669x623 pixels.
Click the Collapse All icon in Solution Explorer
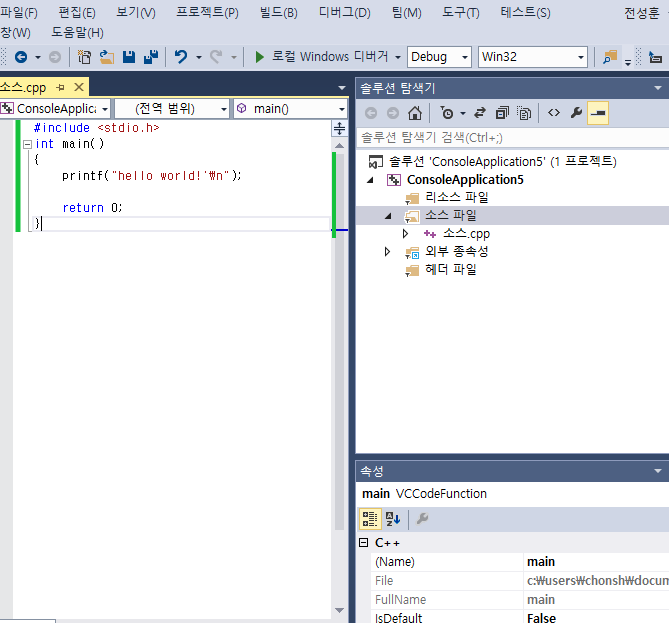(x=502, y=113)
